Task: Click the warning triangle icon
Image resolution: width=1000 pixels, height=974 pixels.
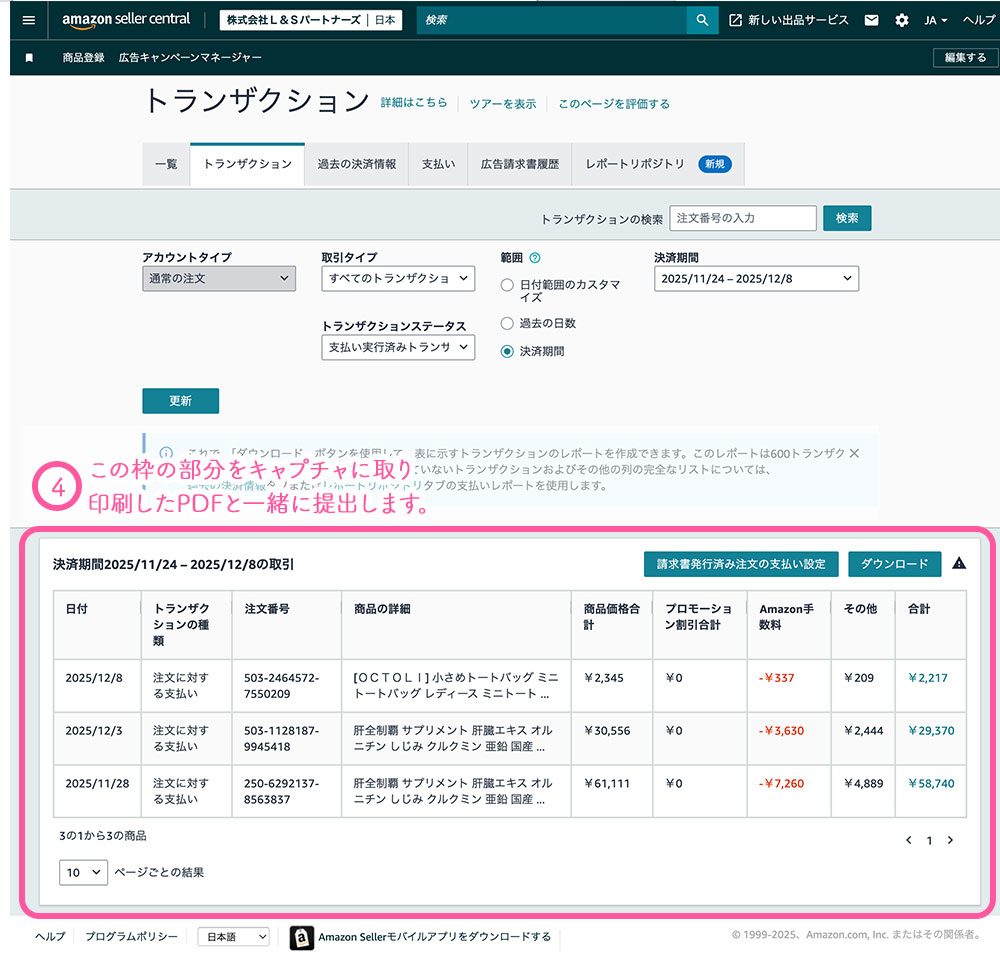Action: [959, 564]
